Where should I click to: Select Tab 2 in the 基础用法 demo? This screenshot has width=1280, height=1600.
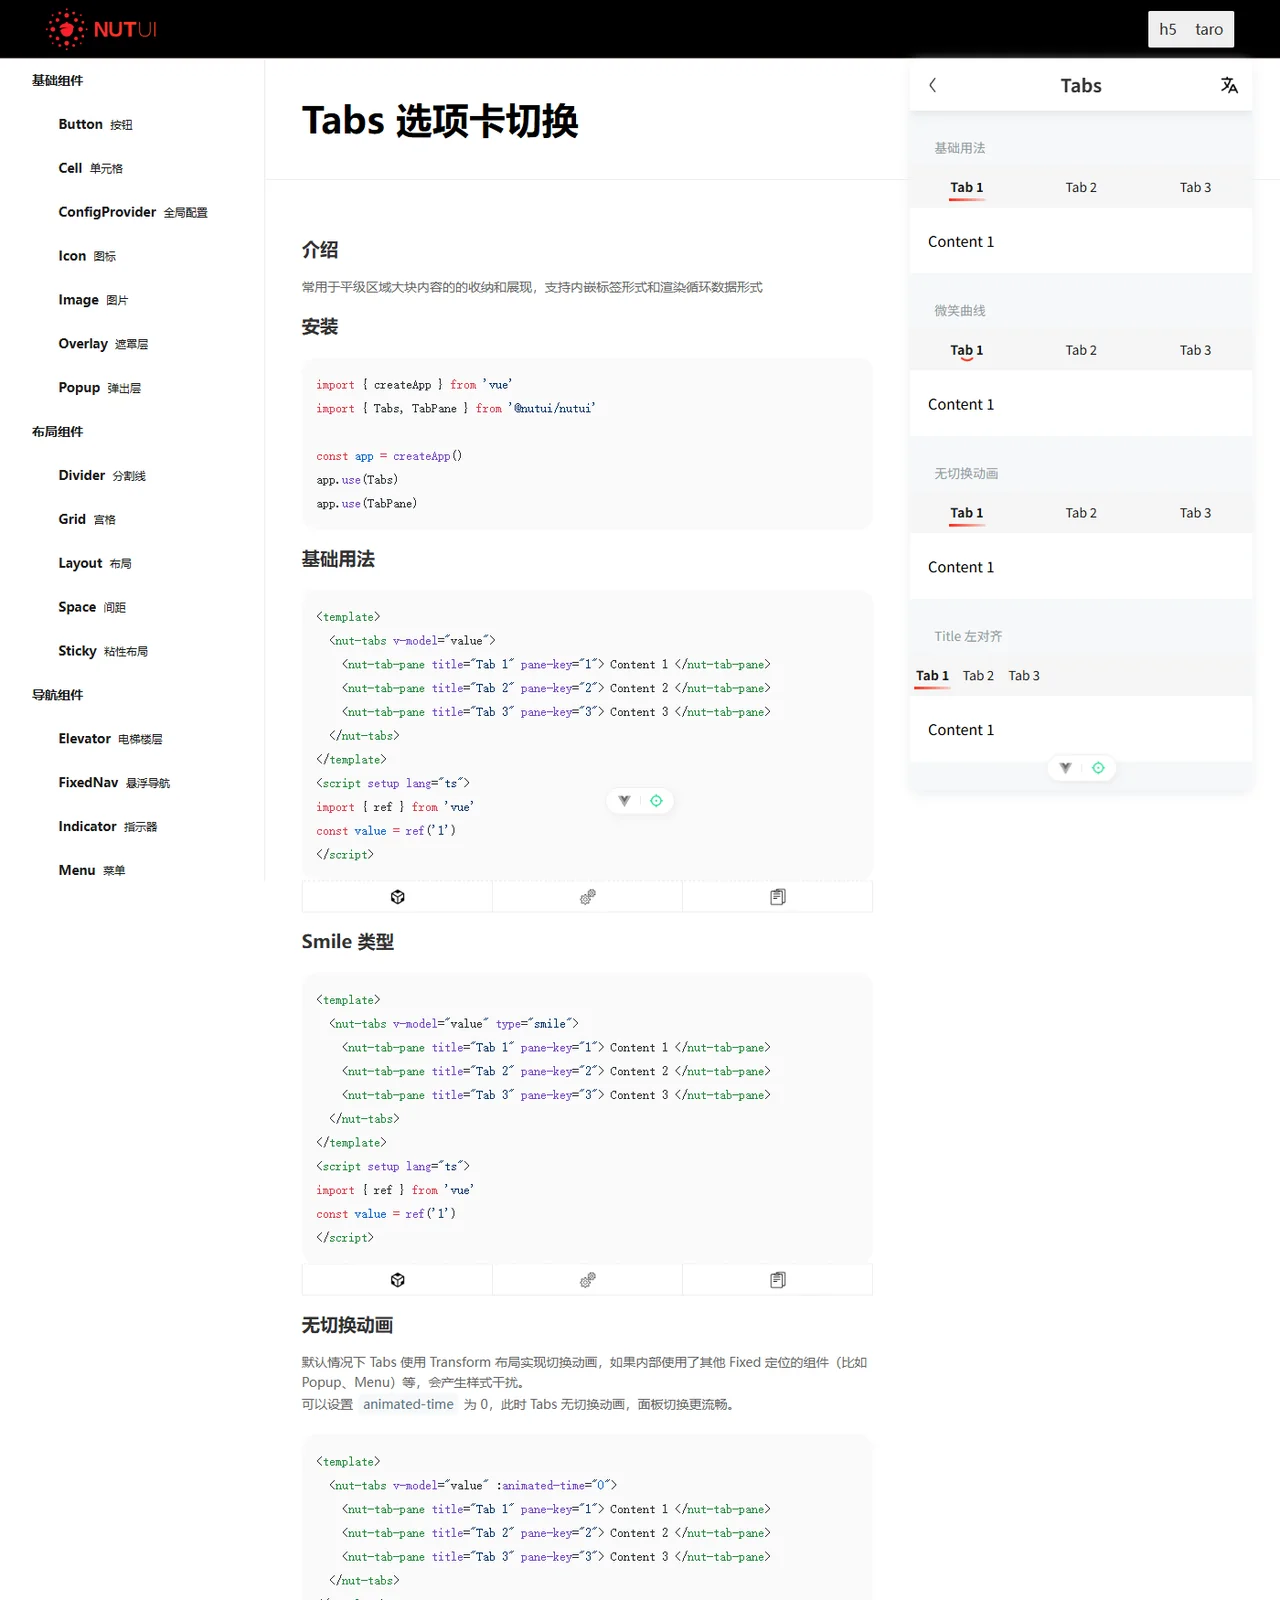pos(1081,187)
